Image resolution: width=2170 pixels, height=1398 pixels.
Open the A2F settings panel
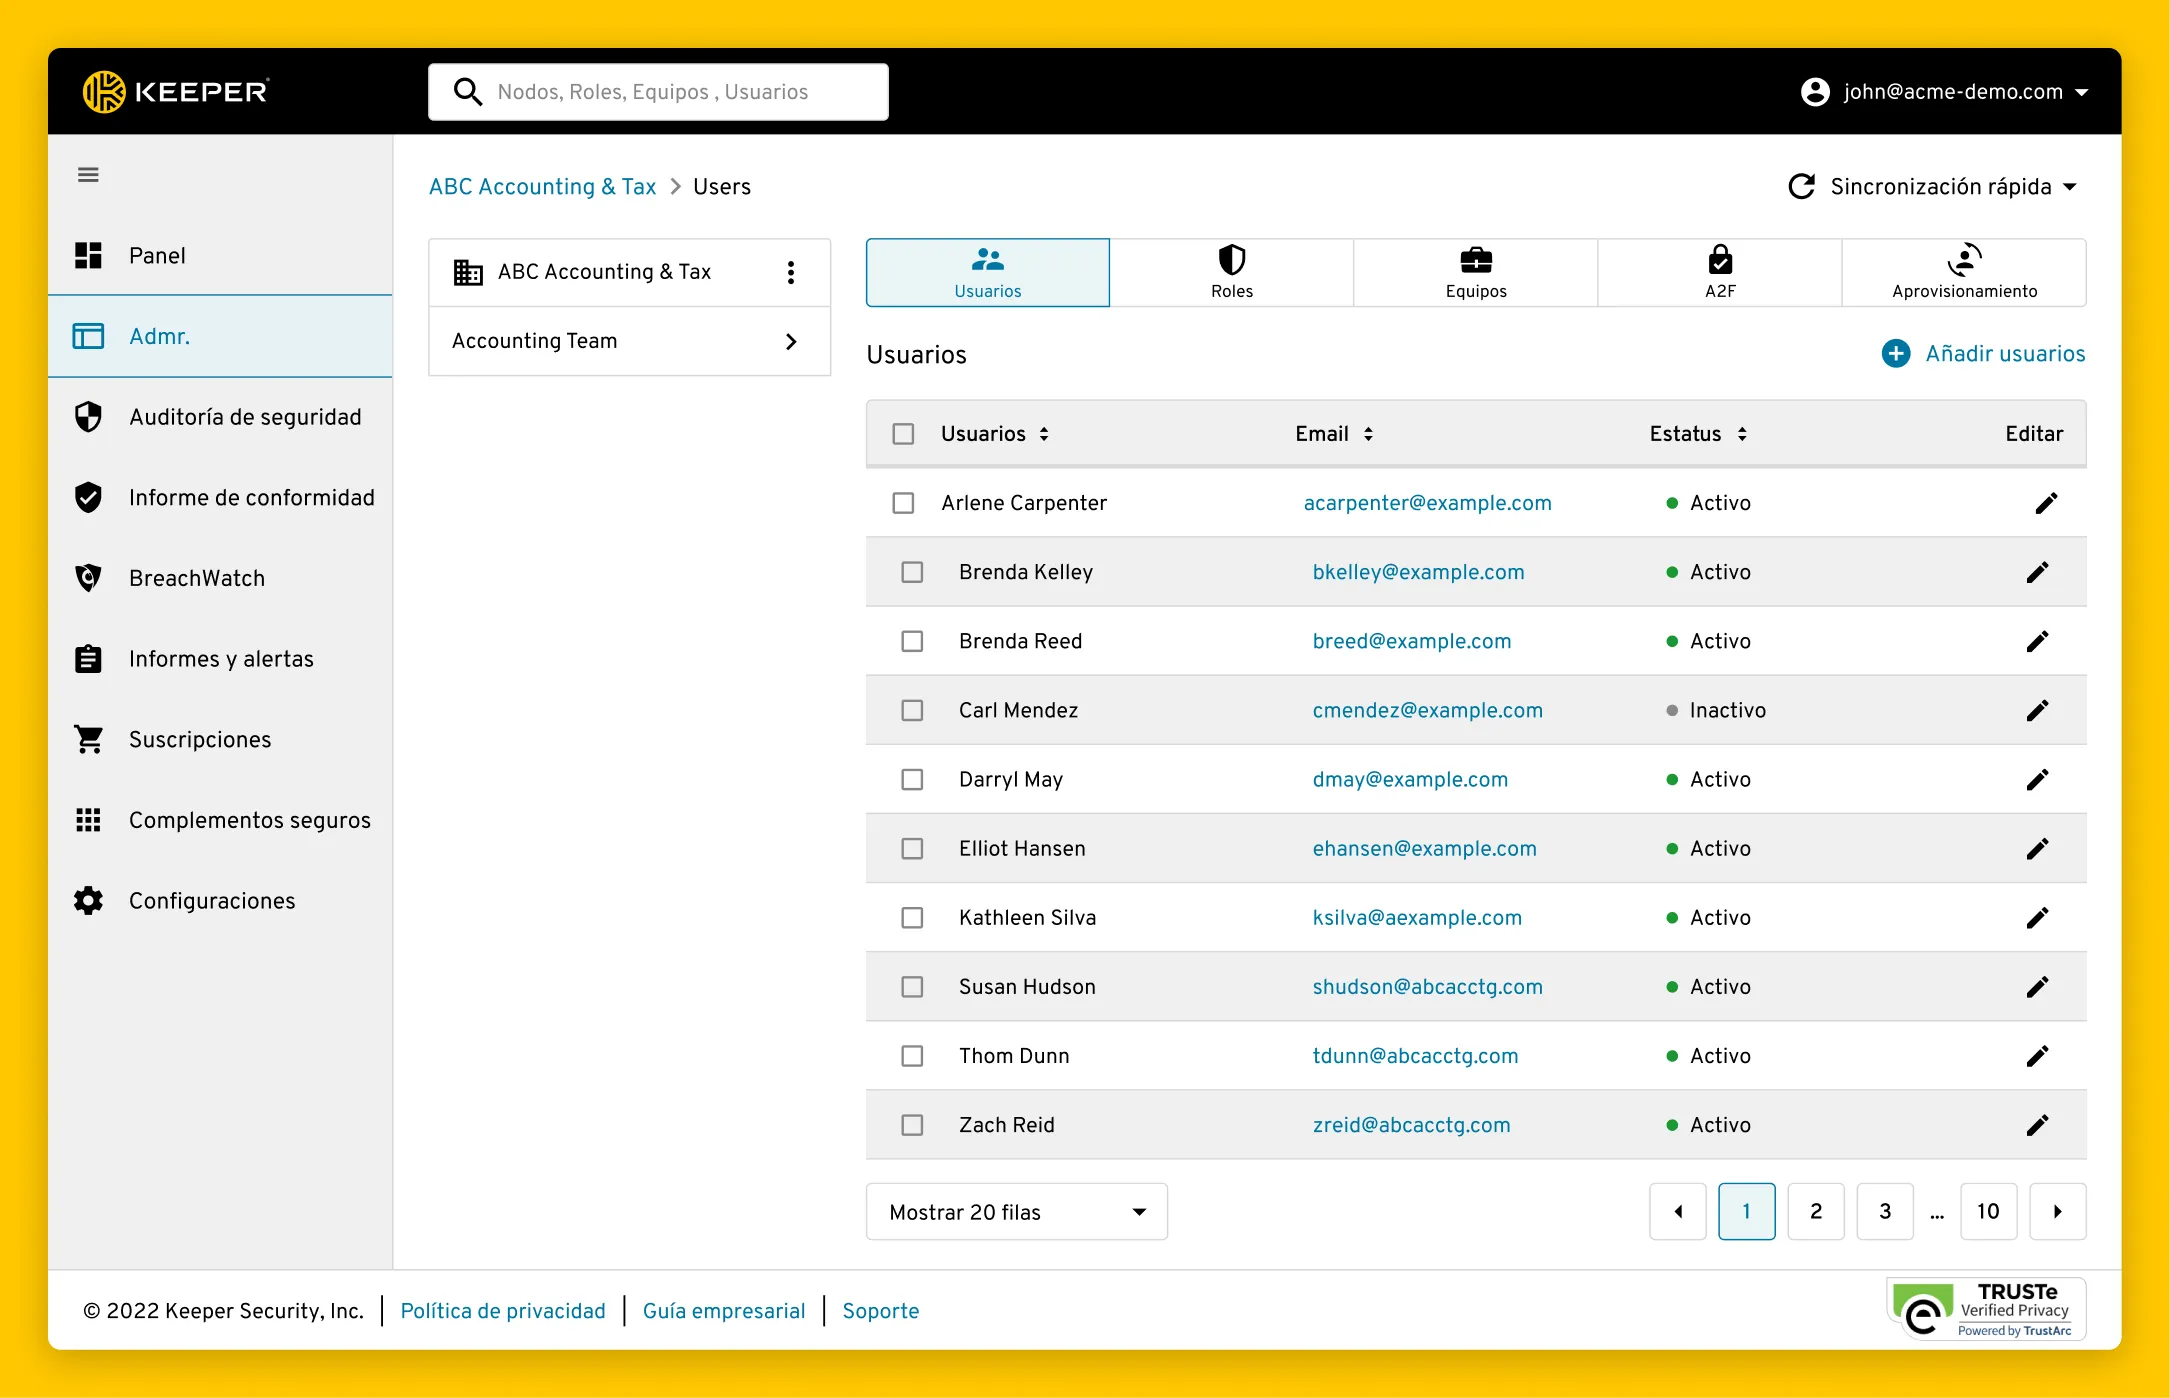pyautogui.click(x=1718, y=269)
